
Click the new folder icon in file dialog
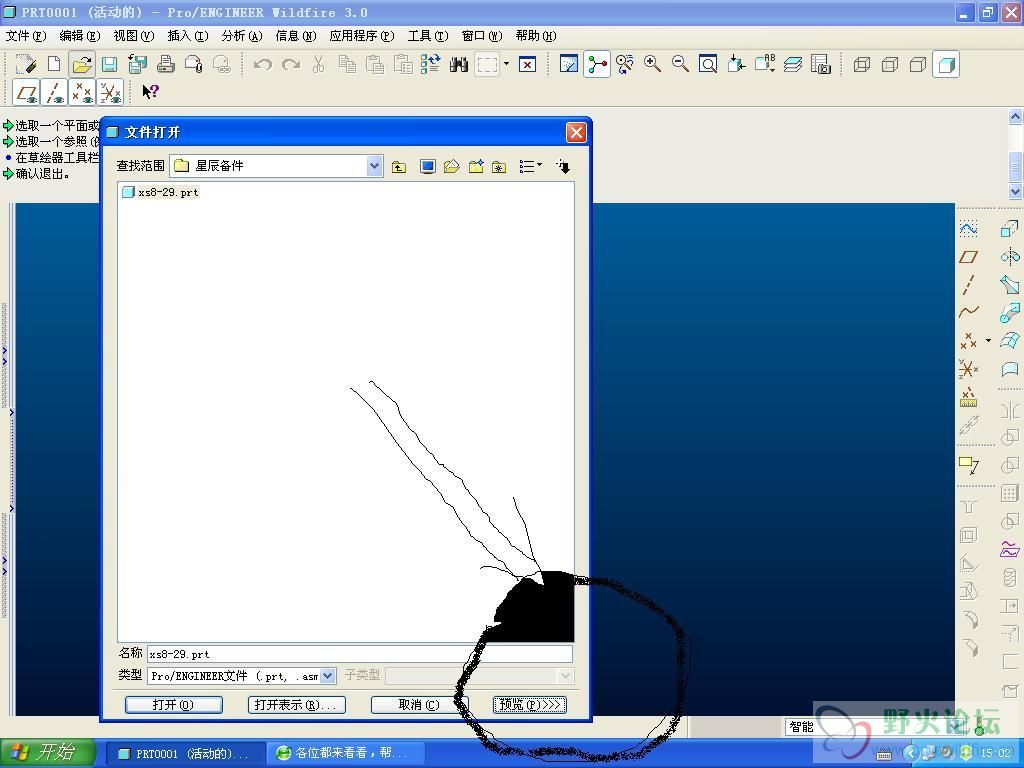pyautogui.click(x=476, y=167)
